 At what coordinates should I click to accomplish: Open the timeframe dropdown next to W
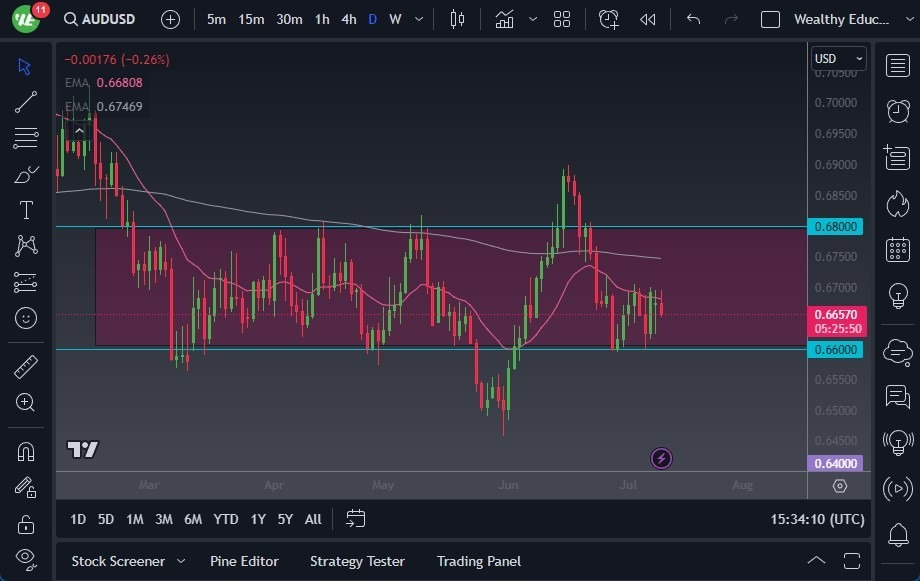tap(418, 18)
